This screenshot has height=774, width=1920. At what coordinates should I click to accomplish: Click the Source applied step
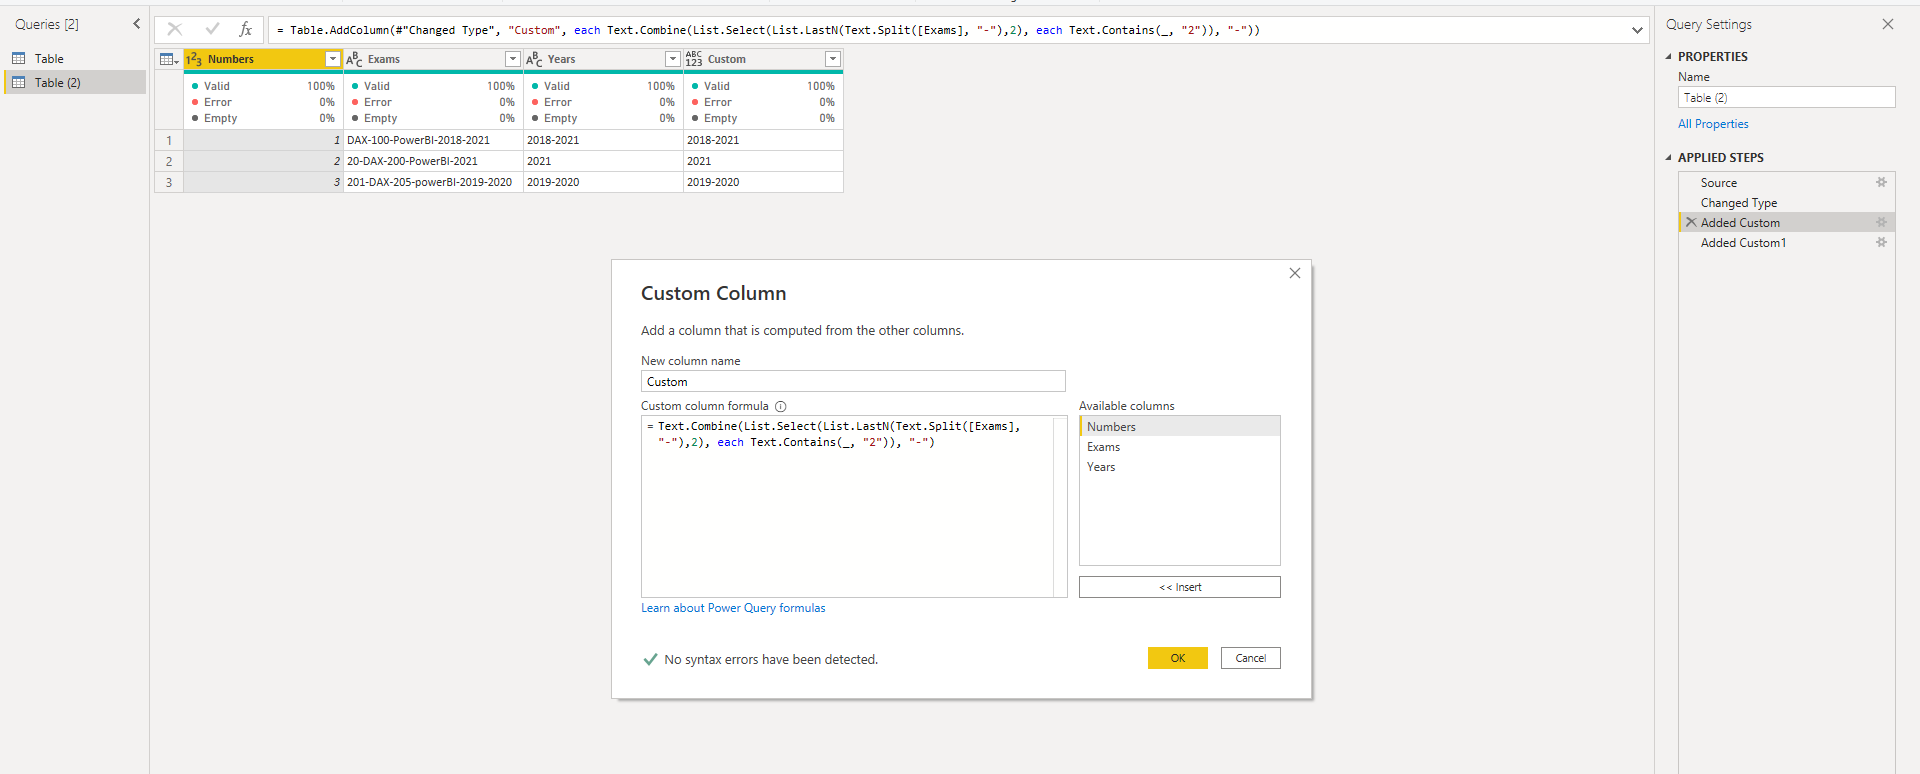click(x=1786, y=183)
